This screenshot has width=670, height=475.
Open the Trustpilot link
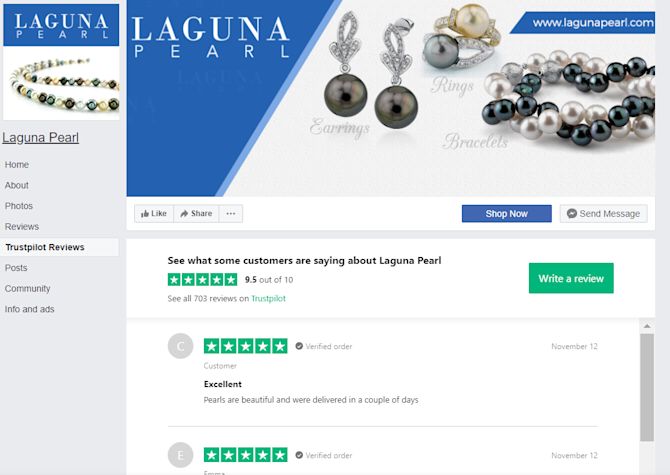(x=268, y=298)
